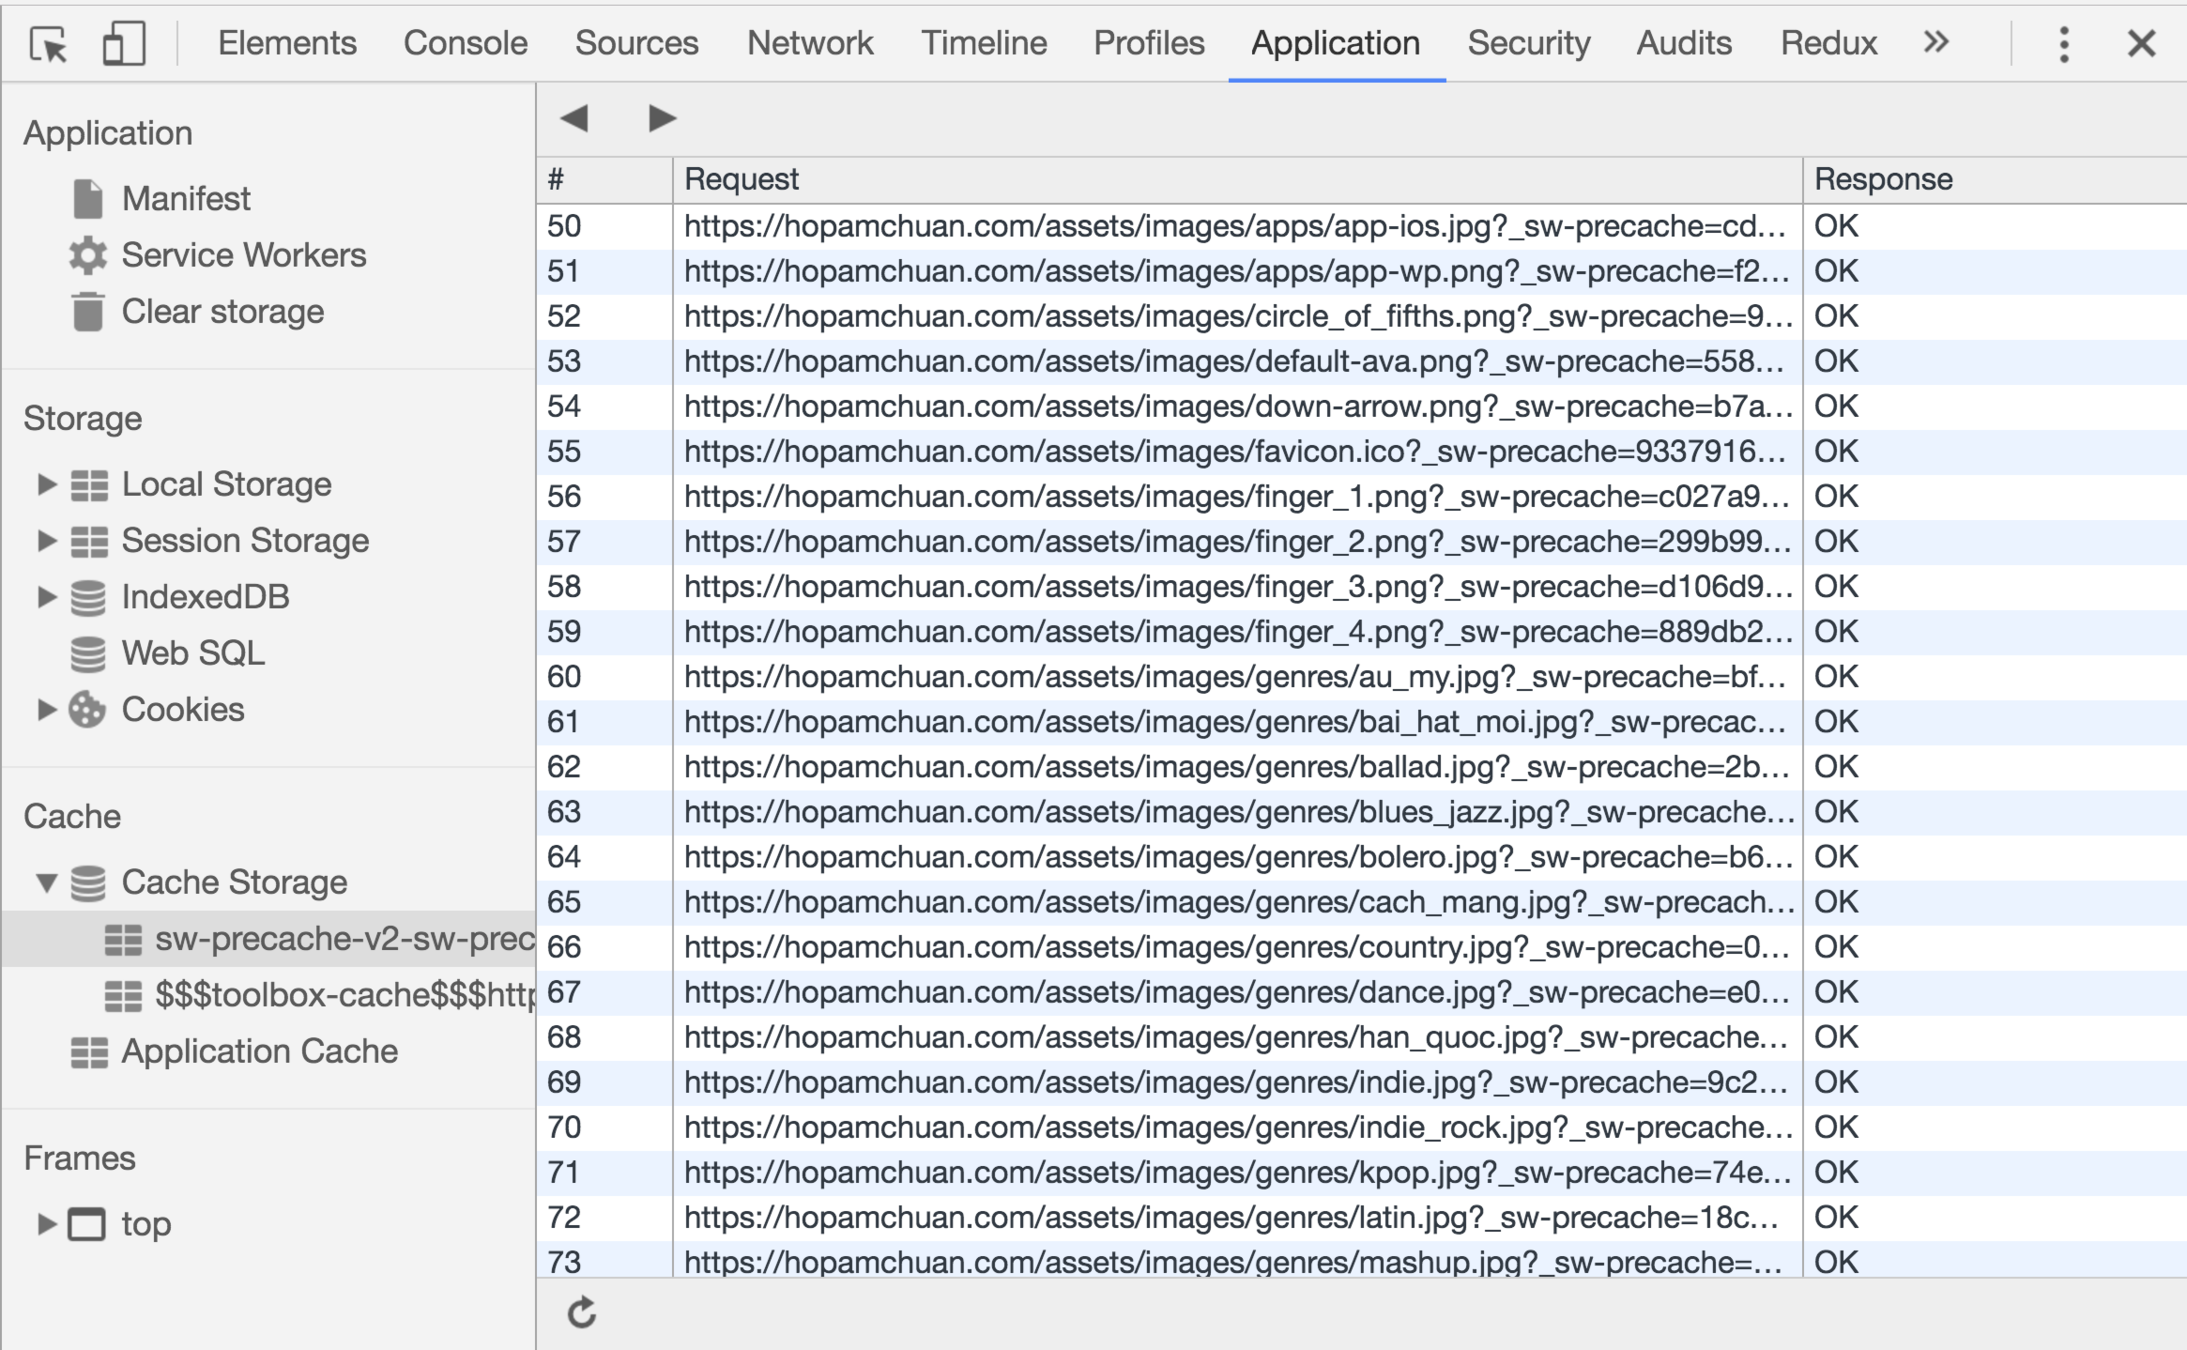Click the refresh cache icon
Image resolution: width=2187 pixels, height=1350 pixels.
click(582, 1312)
